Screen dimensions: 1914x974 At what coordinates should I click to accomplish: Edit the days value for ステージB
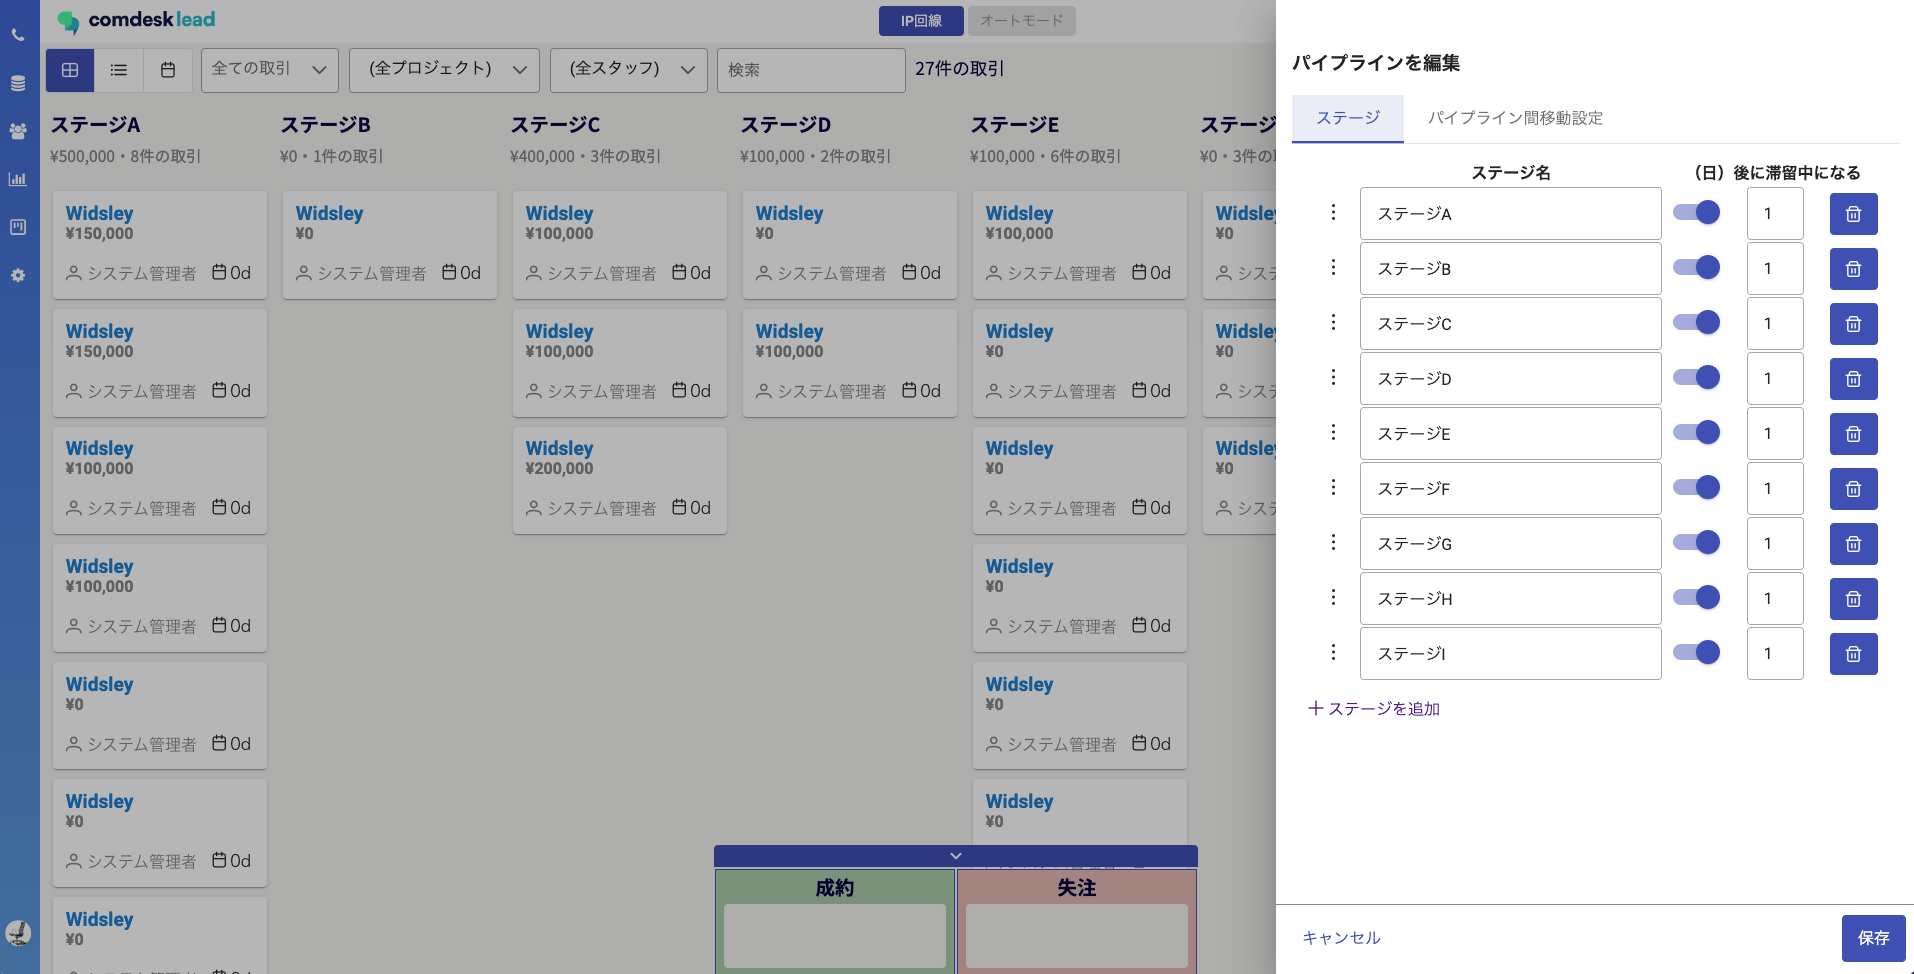click(1775, 269)
